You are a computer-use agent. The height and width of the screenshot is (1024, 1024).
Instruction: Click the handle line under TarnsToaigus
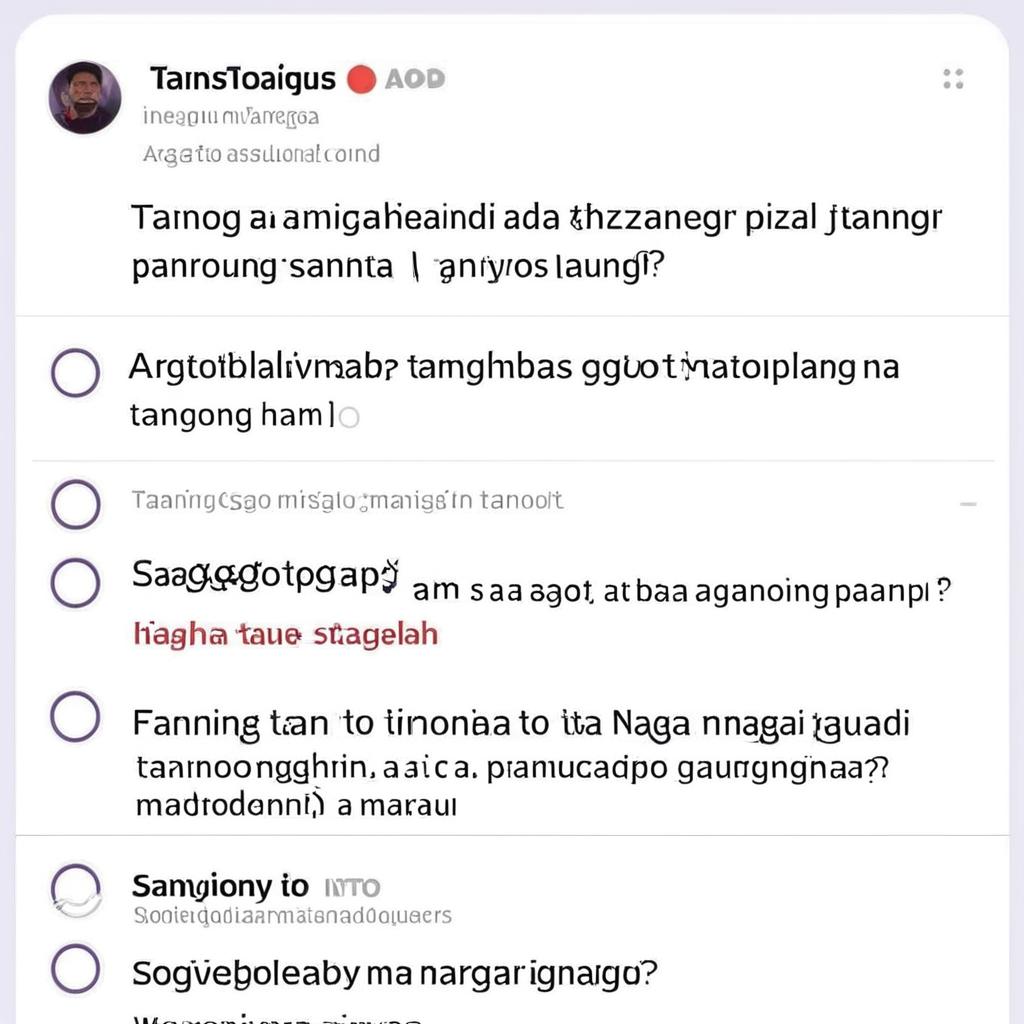click(231, 118)
